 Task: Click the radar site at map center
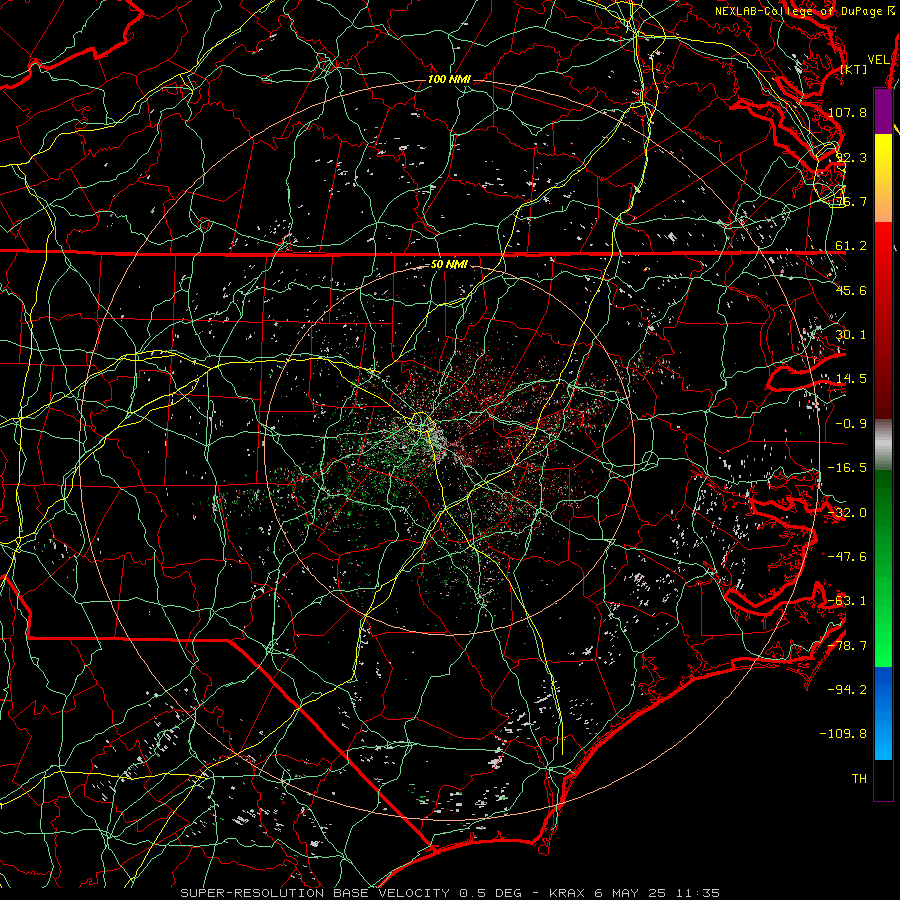click(449, 449)
